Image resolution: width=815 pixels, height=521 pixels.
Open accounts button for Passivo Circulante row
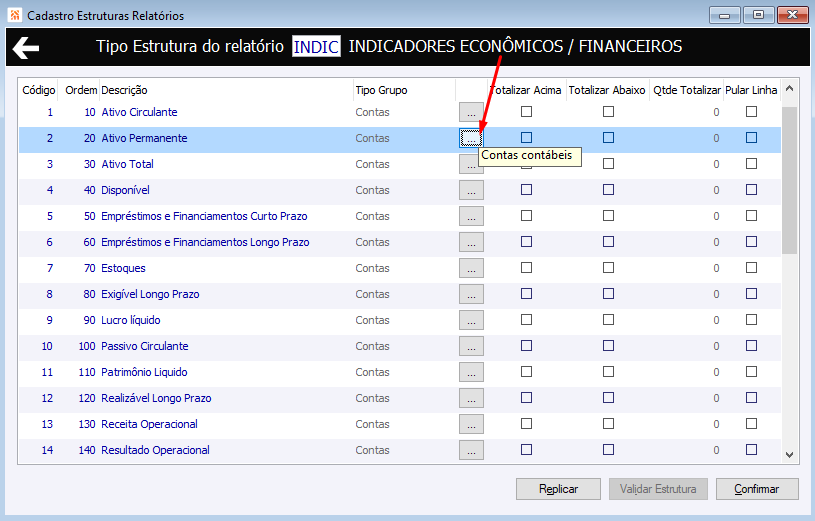[x=471, y=346]
